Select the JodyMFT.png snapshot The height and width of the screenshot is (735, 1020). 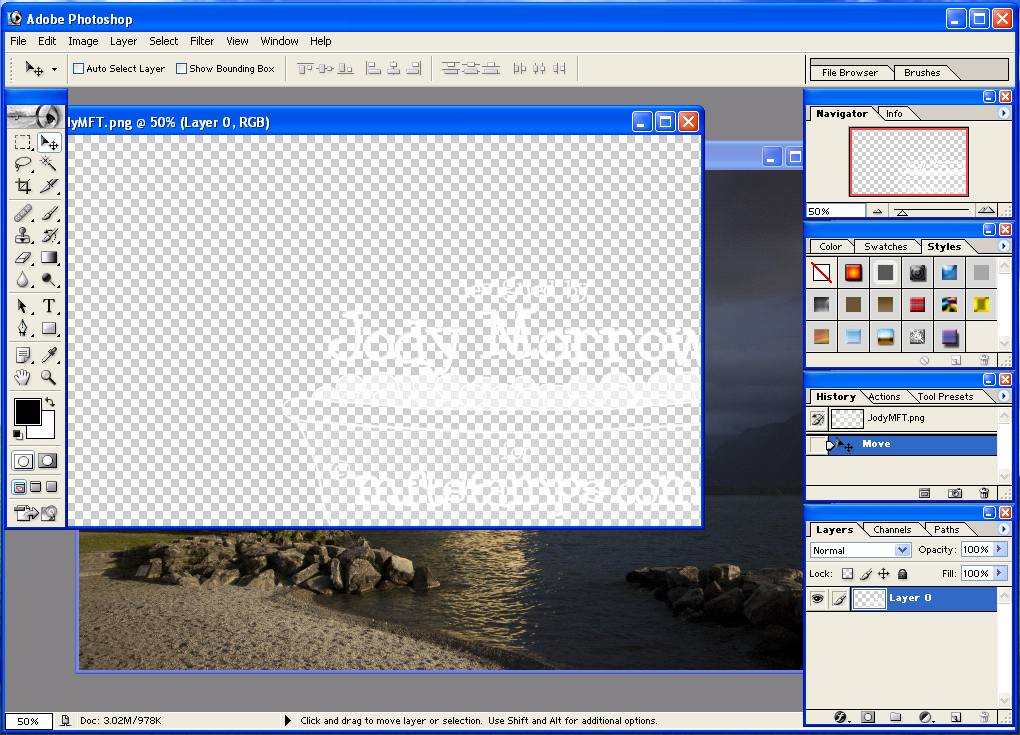(902, 418)
